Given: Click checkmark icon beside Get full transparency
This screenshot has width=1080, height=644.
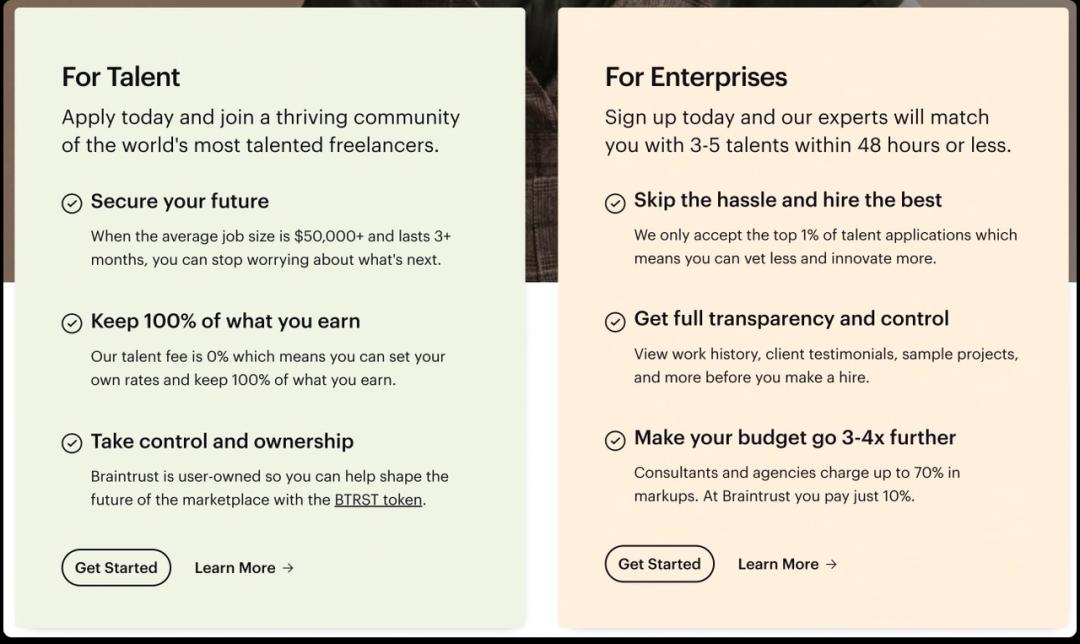Looking at the screenshot, I should click(x=615, y=321).
